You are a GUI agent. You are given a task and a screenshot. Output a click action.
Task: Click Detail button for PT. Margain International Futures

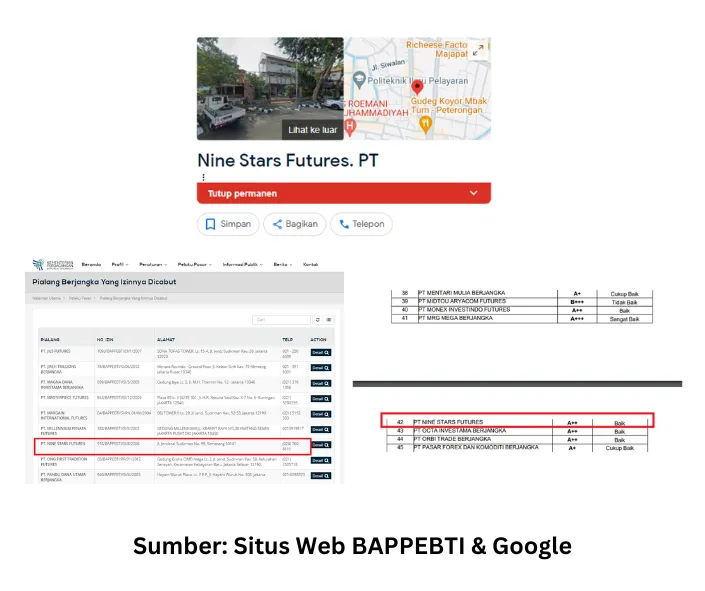[321, 414]
